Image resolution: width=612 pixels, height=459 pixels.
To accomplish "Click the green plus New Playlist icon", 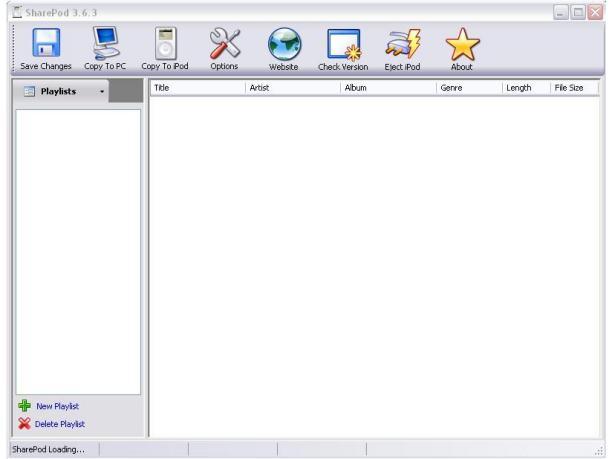I will [24, 406].
